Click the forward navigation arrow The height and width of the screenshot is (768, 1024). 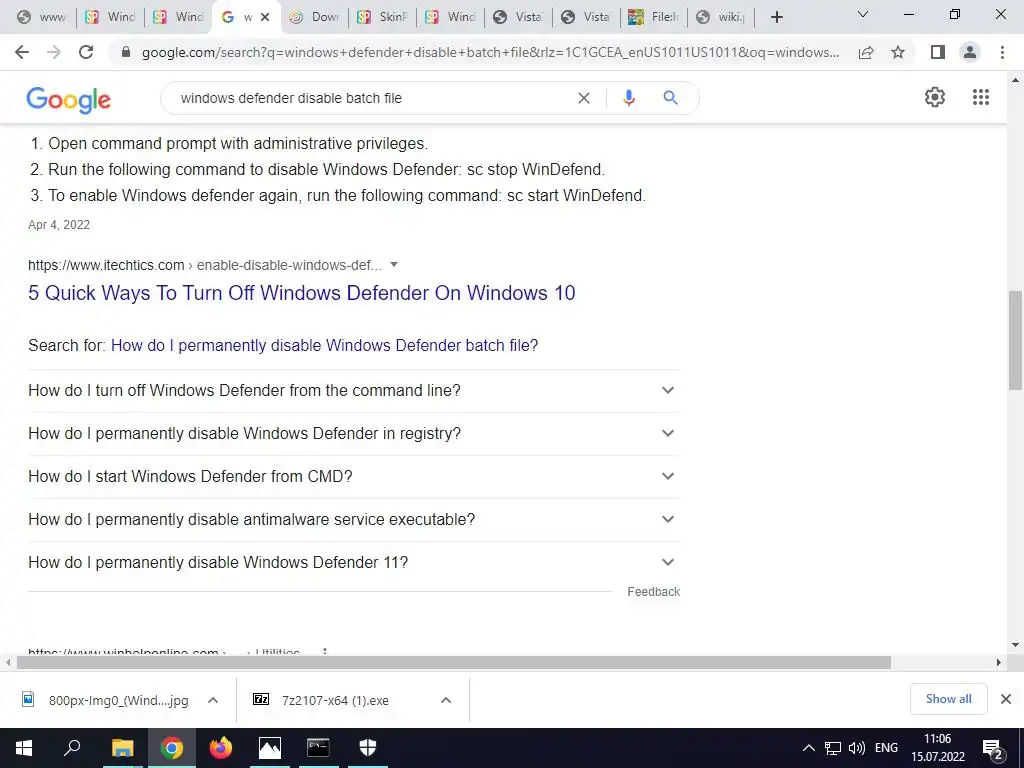54,52
